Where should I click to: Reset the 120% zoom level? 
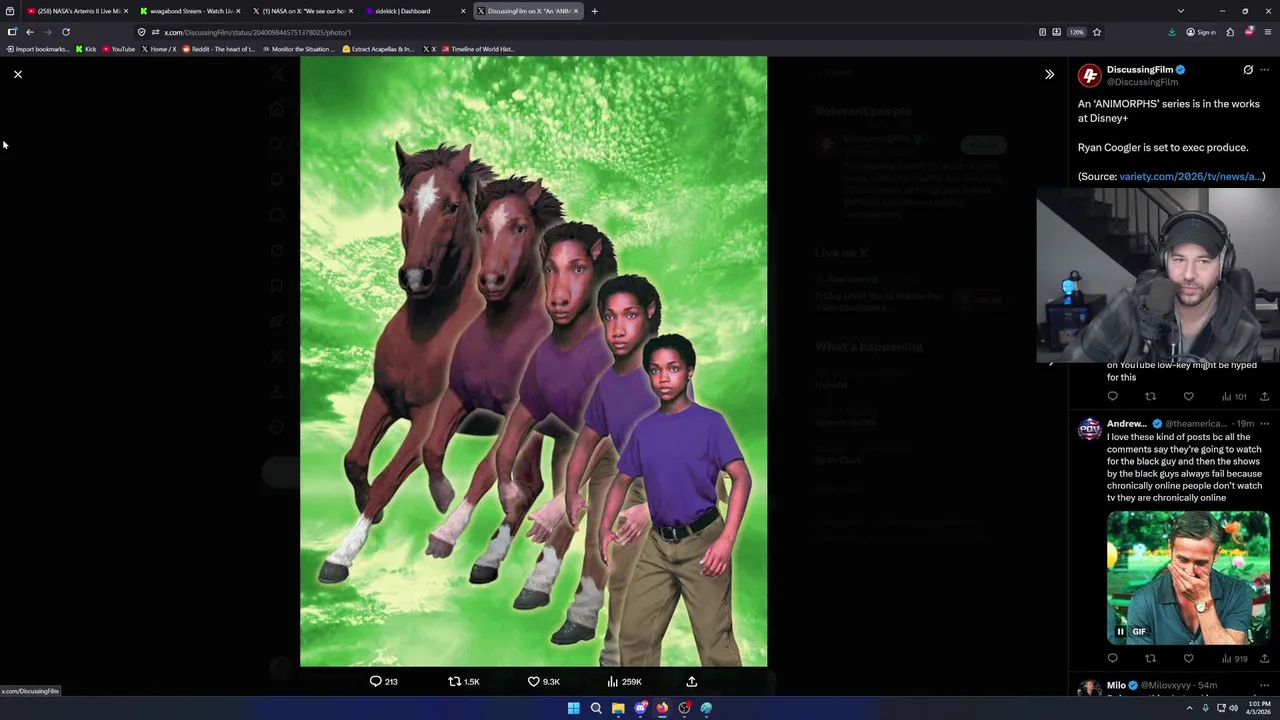point(1076,32)
